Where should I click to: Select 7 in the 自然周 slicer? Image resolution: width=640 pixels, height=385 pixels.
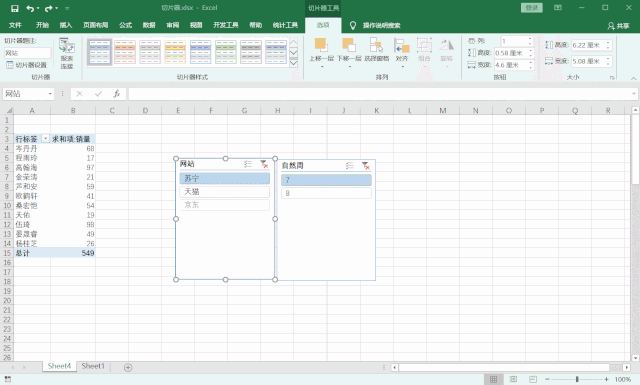[327, 180]
